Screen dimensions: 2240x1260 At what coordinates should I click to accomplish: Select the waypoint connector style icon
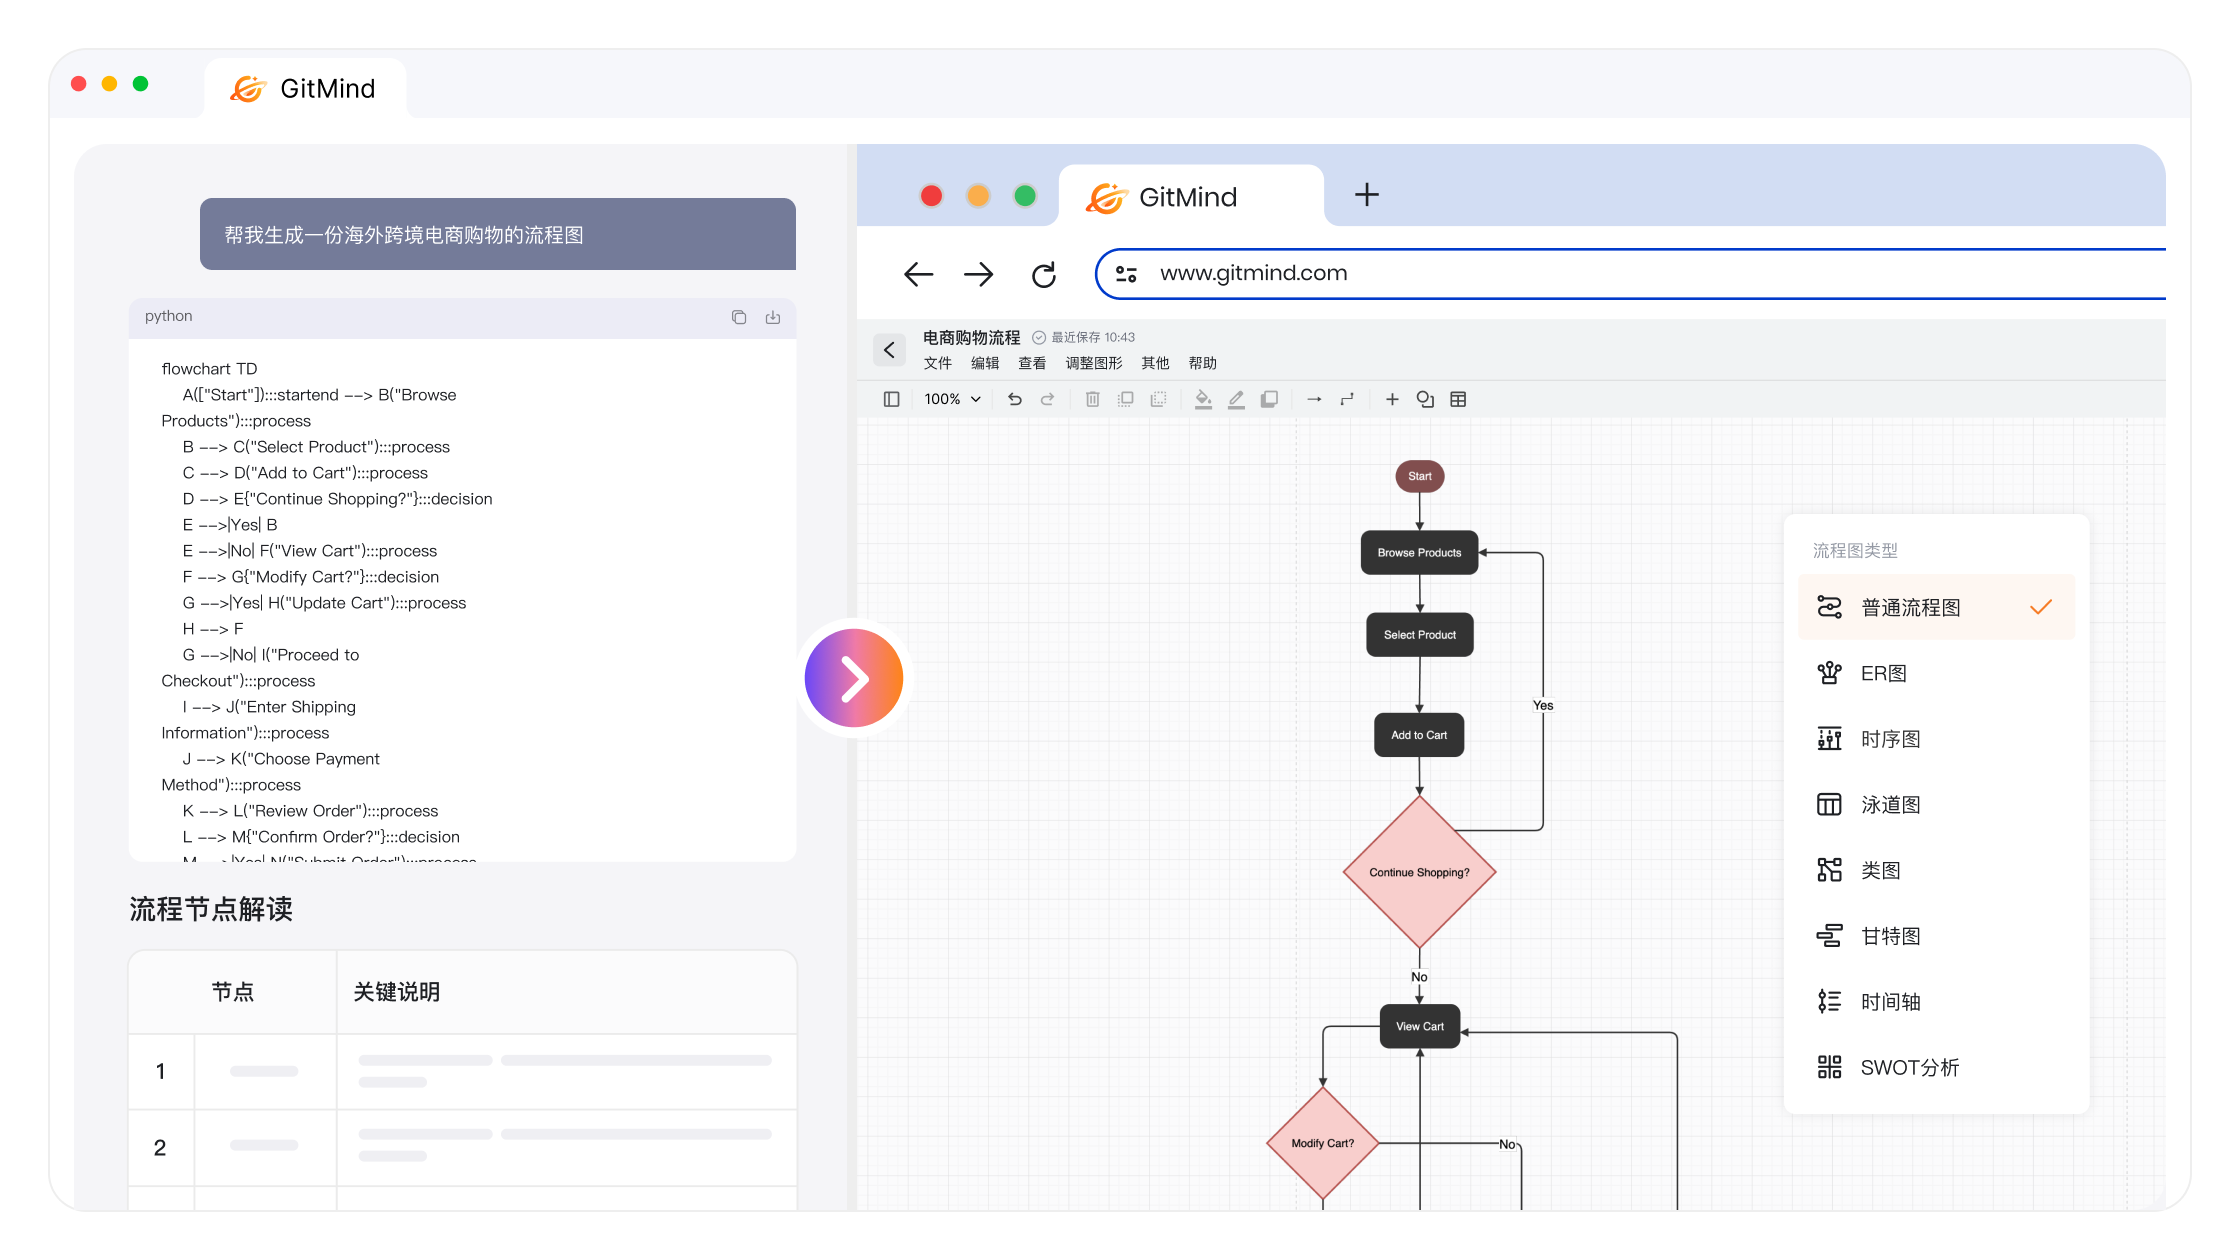tap(1347, 399)
